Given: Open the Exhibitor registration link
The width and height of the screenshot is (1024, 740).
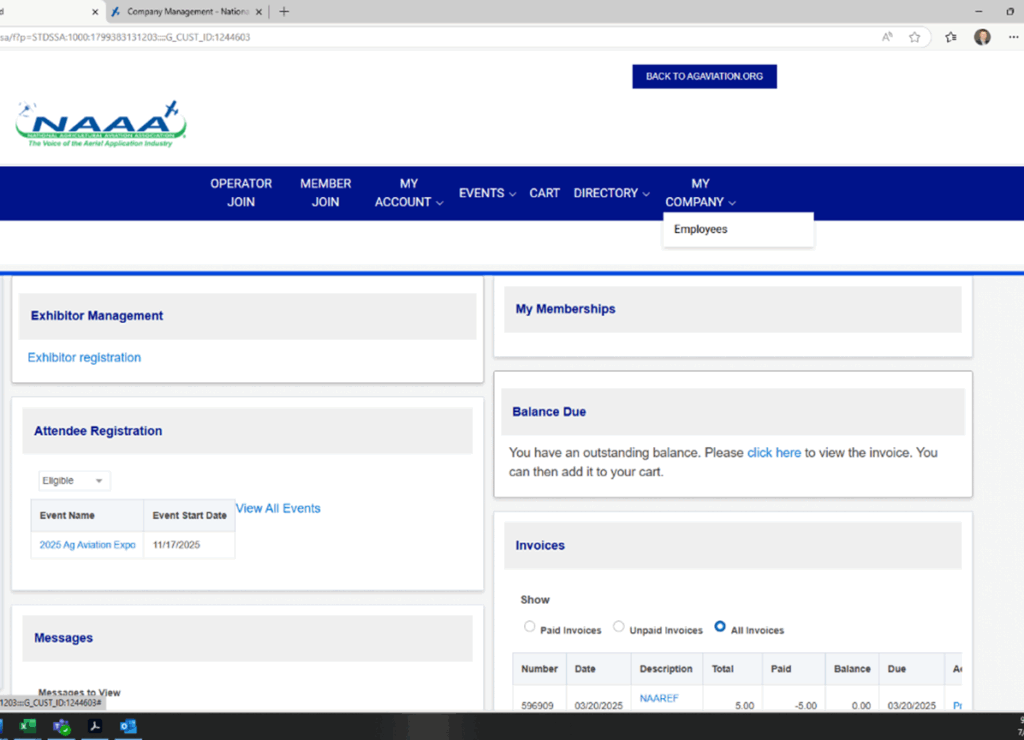Looking at the screenshot, I should pos(84,357).
